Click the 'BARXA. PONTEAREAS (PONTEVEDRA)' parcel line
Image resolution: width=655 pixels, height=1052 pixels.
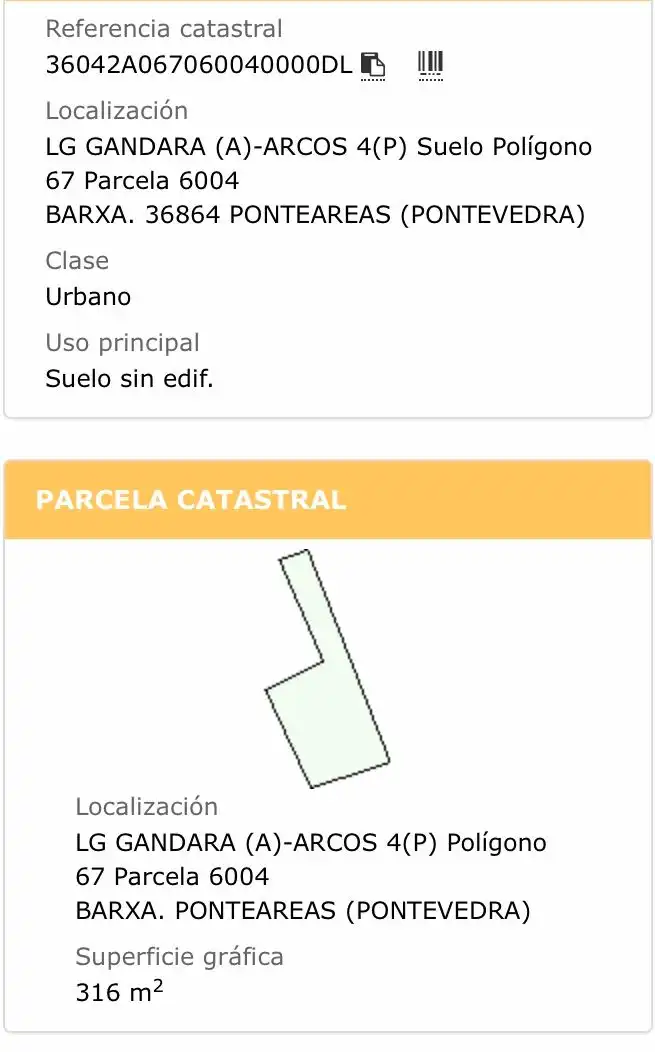click(x=303, y=910)
